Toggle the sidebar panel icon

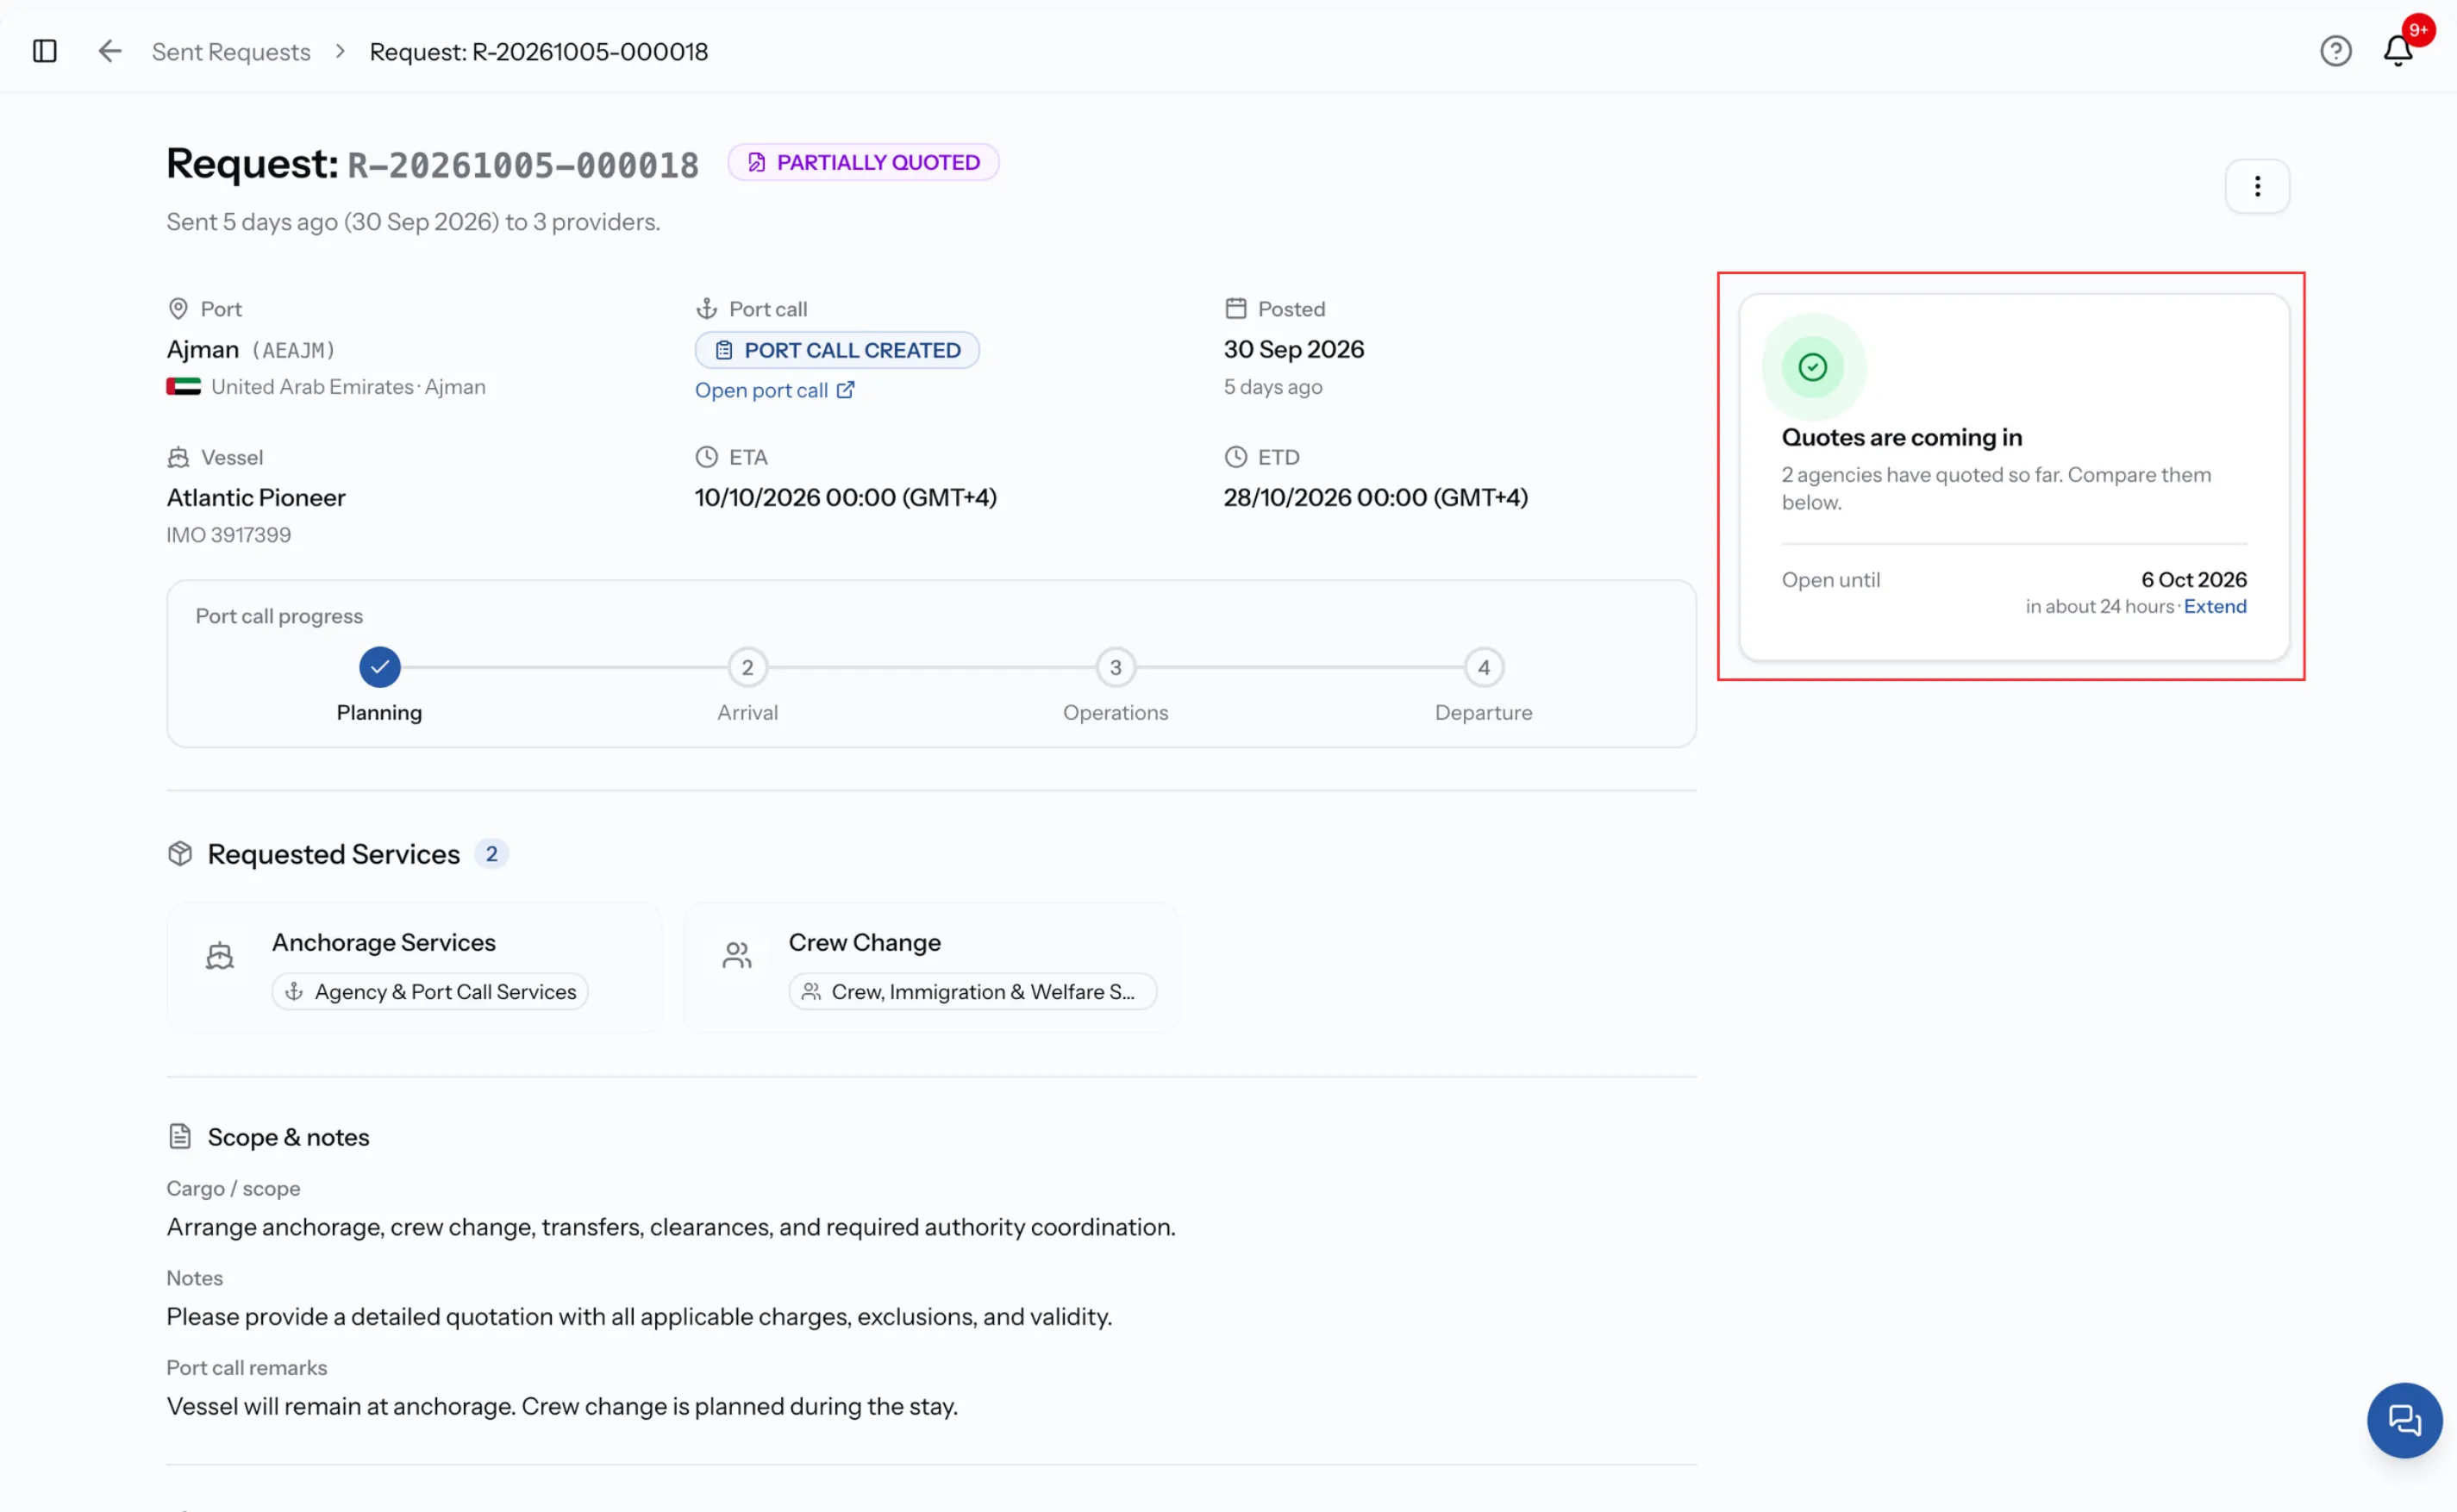tap(45, 51)
